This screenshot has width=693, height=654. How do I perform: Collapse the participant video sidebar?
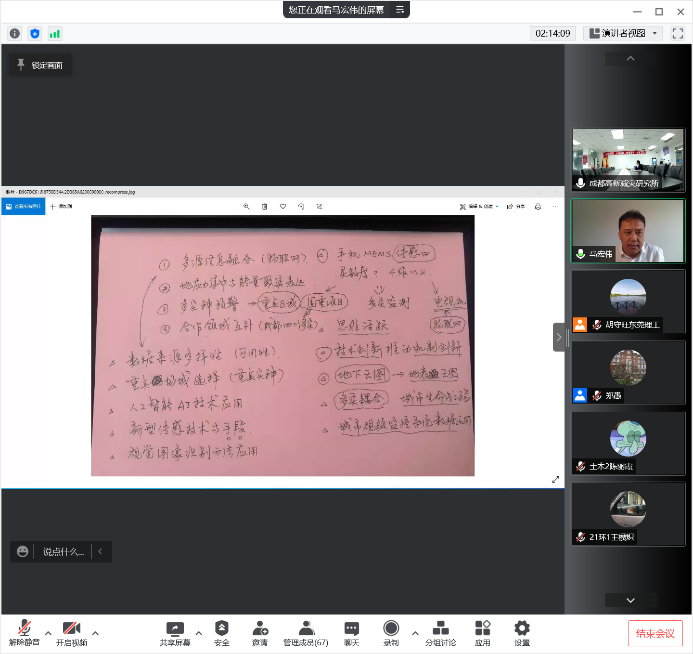coord(559,337)
